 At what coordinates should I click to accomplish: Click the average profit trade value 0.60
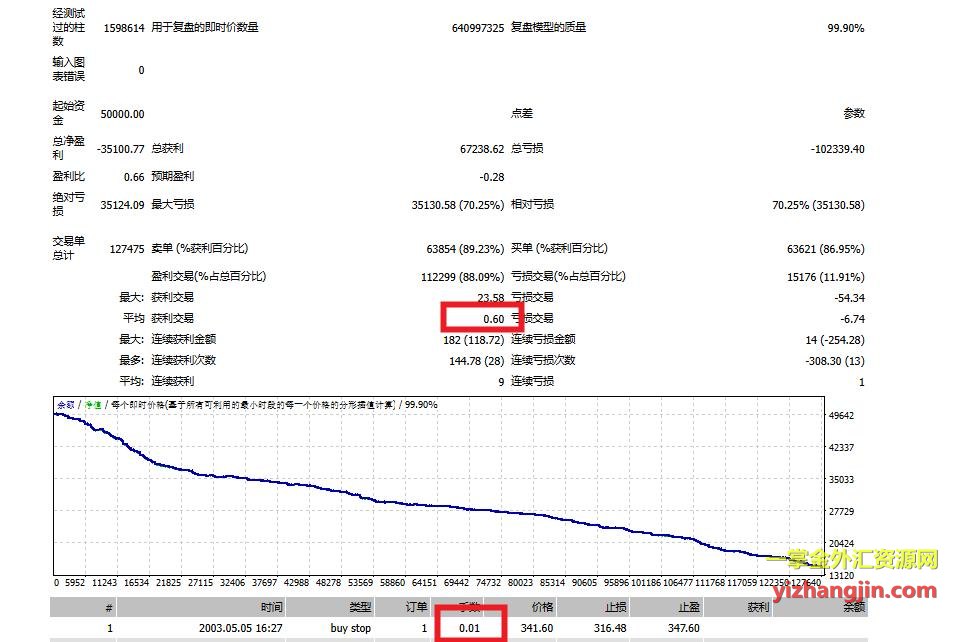coord(492,319)
